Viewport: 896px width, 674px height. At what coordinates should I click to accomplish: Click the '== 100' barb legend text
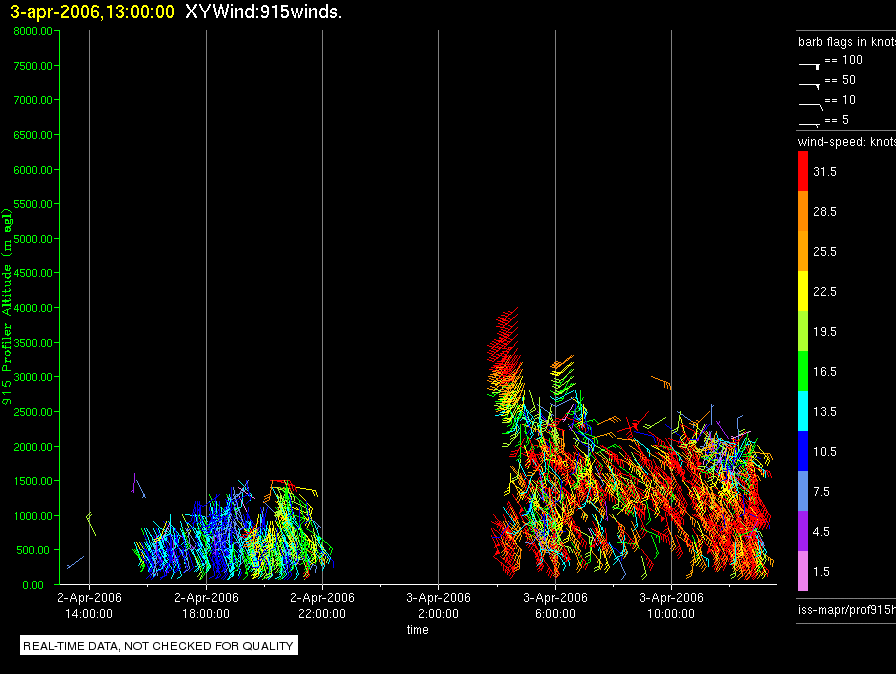coord(843,59)
